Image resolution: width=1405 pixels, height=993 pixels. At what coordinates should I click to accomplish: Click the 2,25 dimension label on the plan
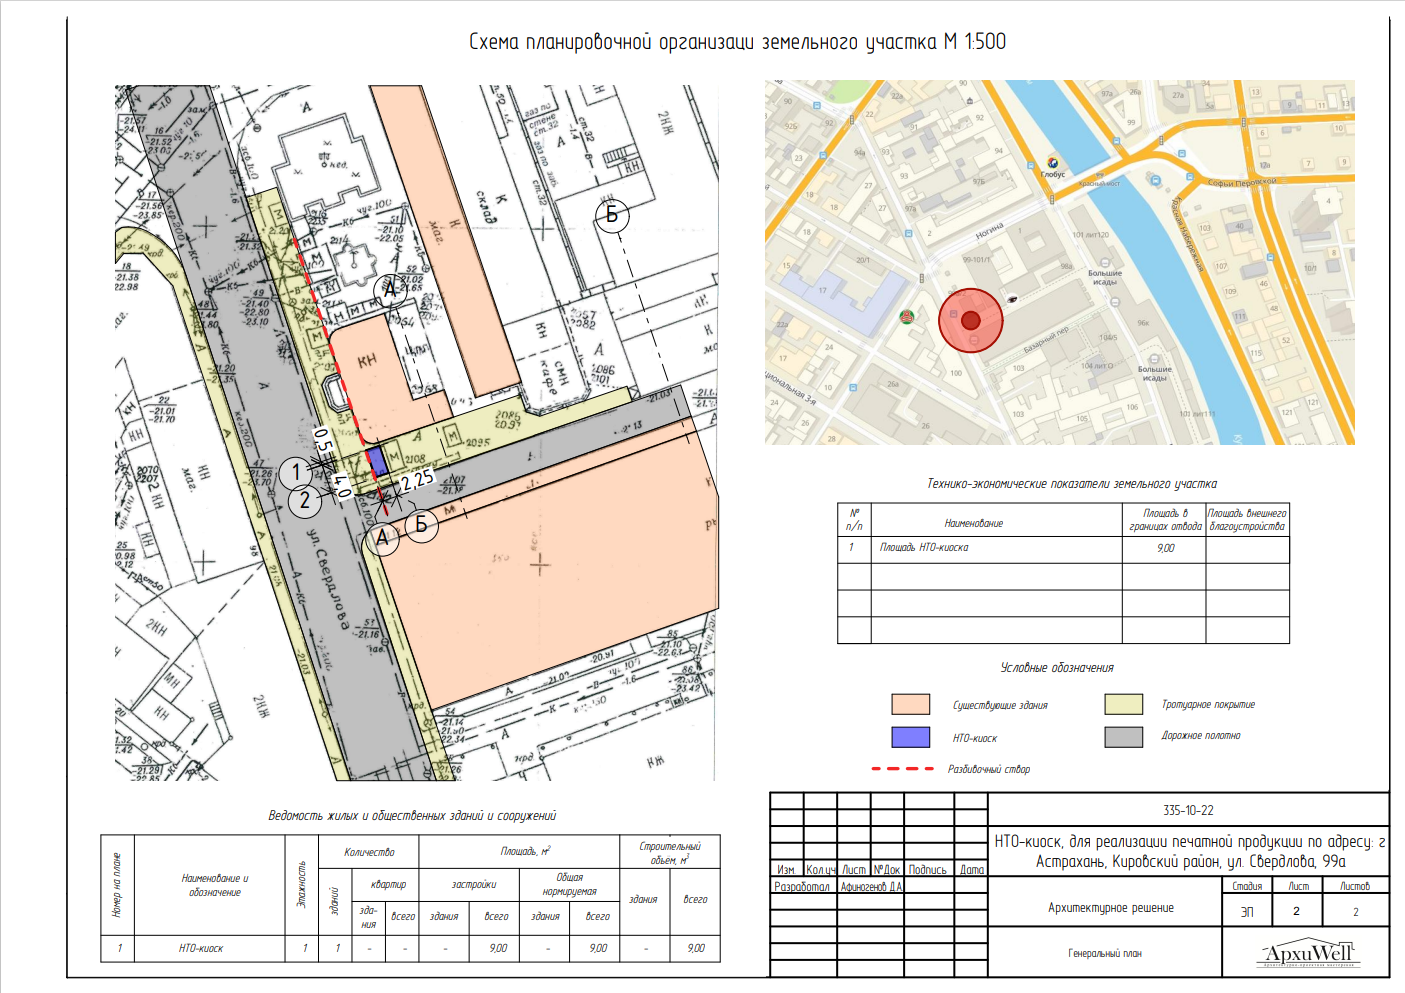[417, 481]
